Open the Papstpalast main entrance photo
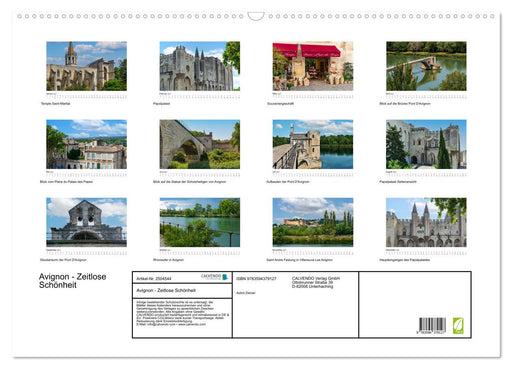Viewport: 512px width, 369px height. tap(426, 222)
